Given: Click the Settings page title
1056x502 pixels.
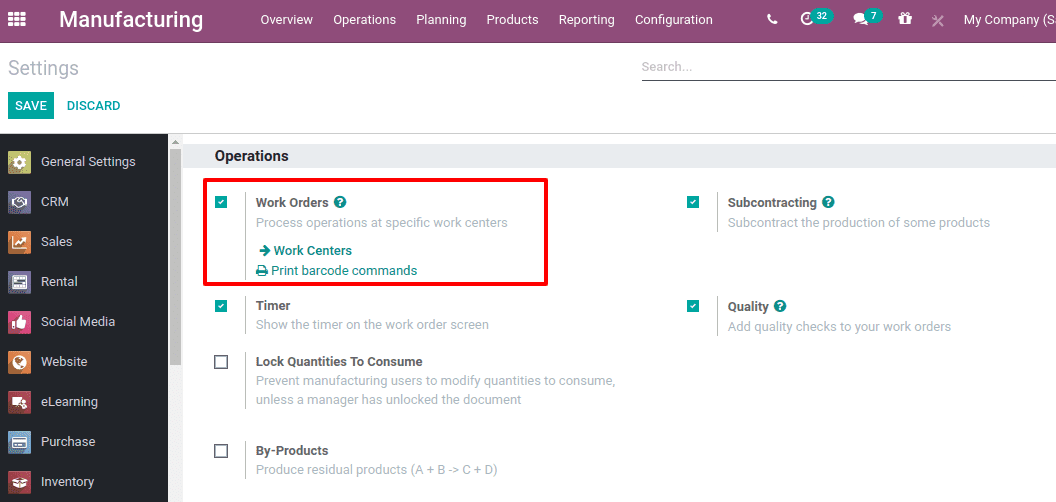Looking at the screenshot, I should click(x=43, y=68).
